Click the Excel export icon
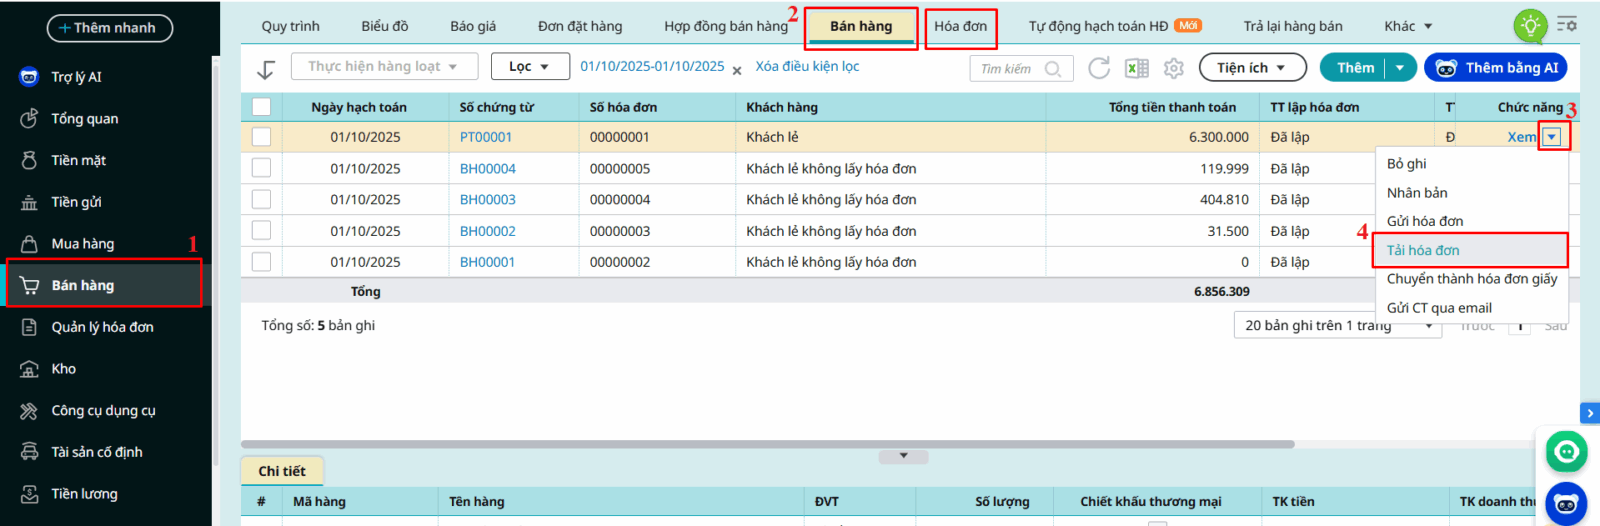 1137,68
